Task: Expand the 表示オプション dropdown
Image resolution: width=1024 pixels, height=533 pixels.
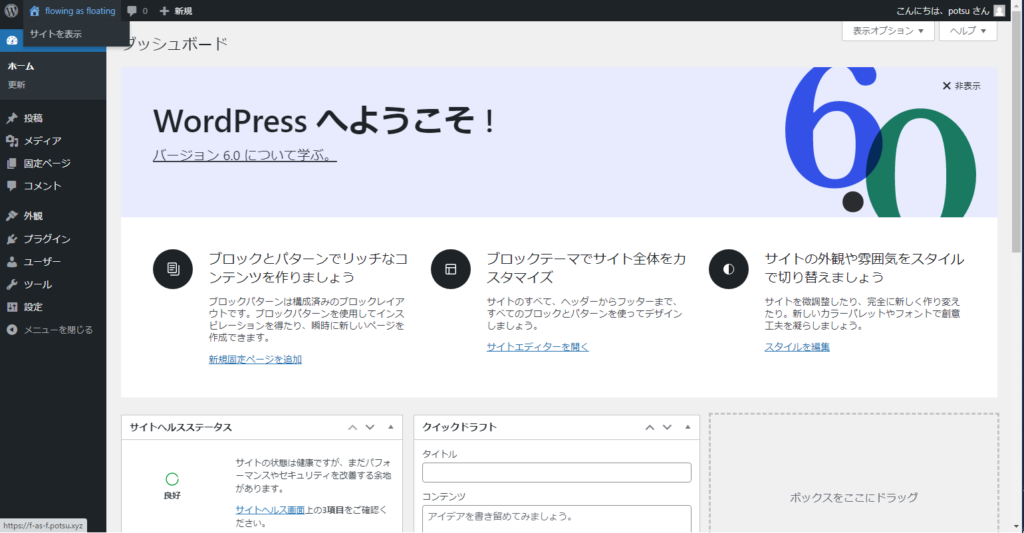Action: pyautogui.click(x=888, y=31)
